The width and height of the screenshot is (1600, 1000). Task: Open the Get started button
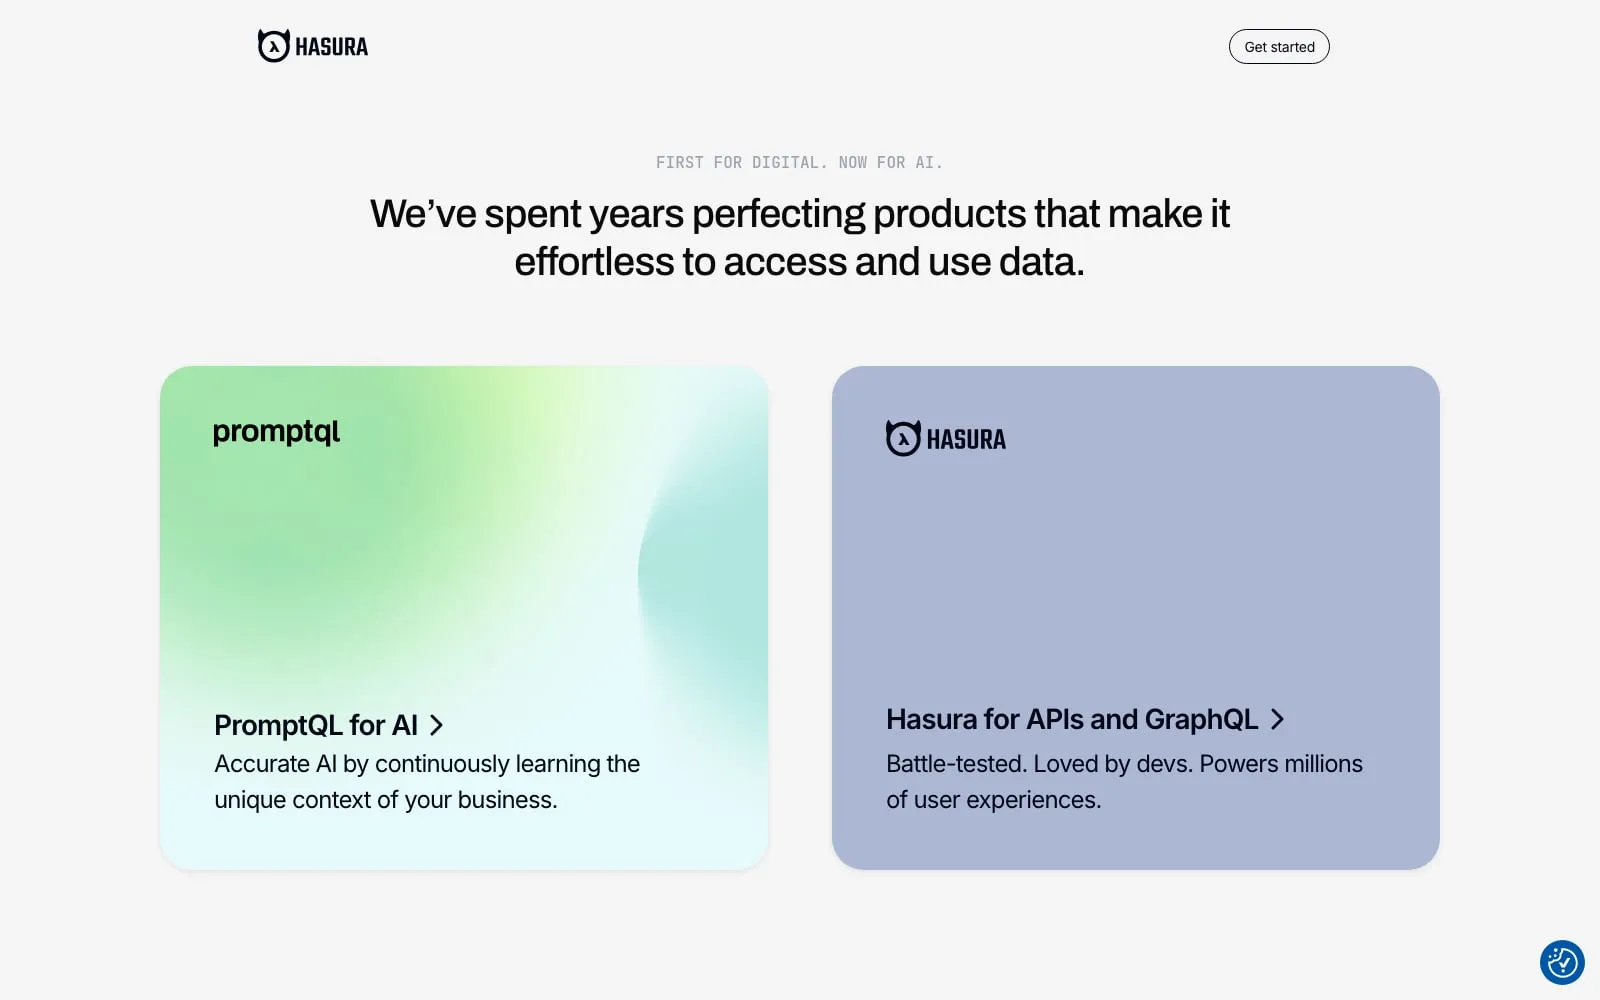tap(1279, 47)
